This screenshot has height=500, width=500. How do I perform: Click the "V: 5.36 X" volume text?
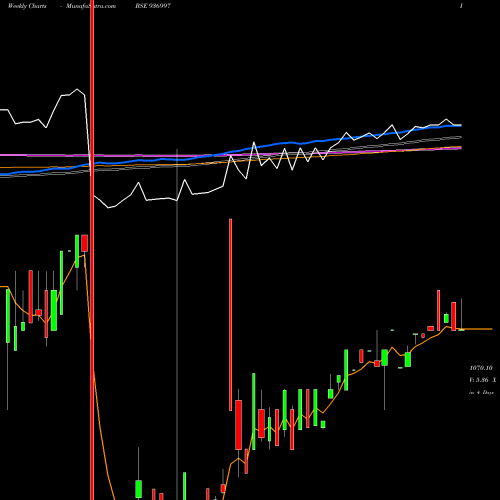482,380
